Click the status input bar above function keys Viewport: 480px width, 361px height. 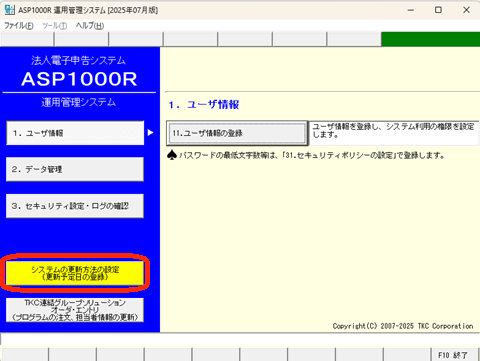[x=240, y=339]
